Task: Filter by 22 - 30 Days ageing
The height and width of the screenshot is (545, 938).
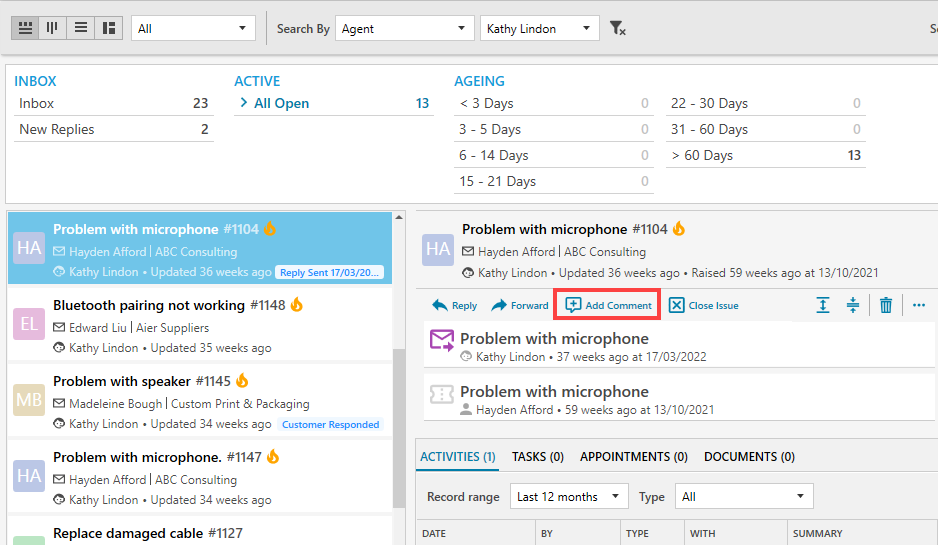Action: click(766, 103)
